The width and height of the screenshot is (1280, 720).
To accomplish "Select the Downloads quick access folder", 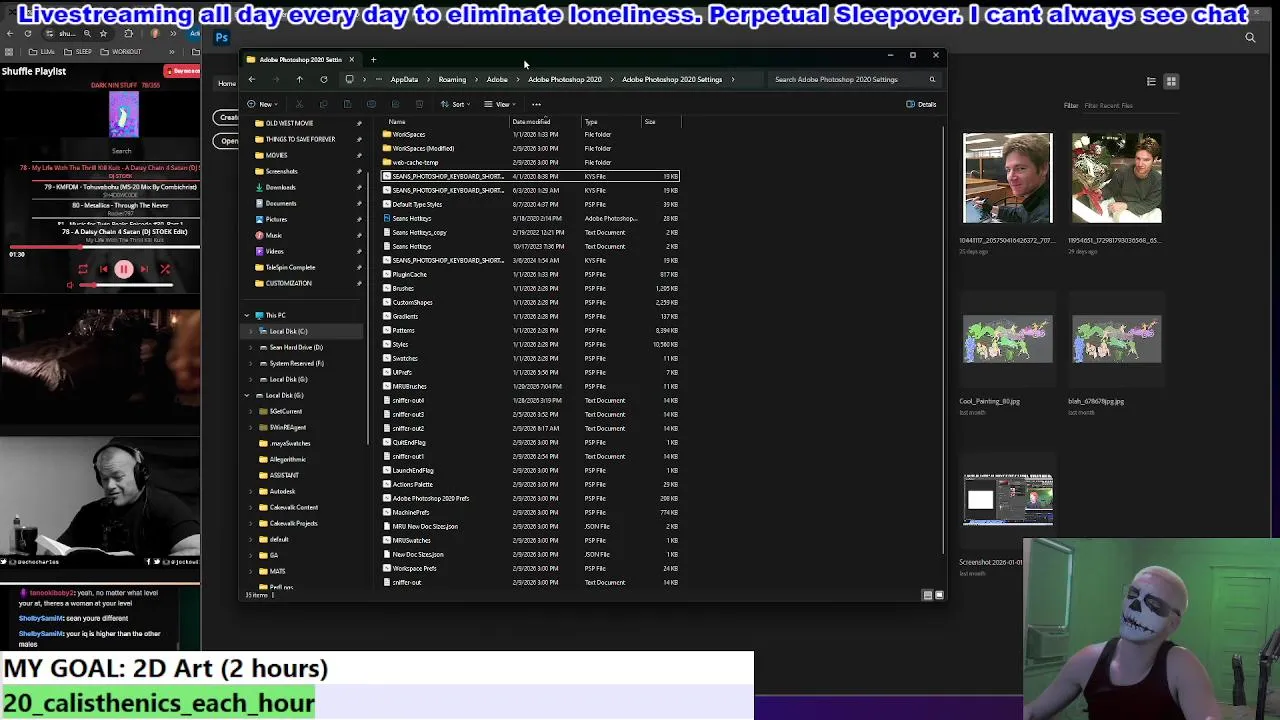I will (x=281, y=187).
